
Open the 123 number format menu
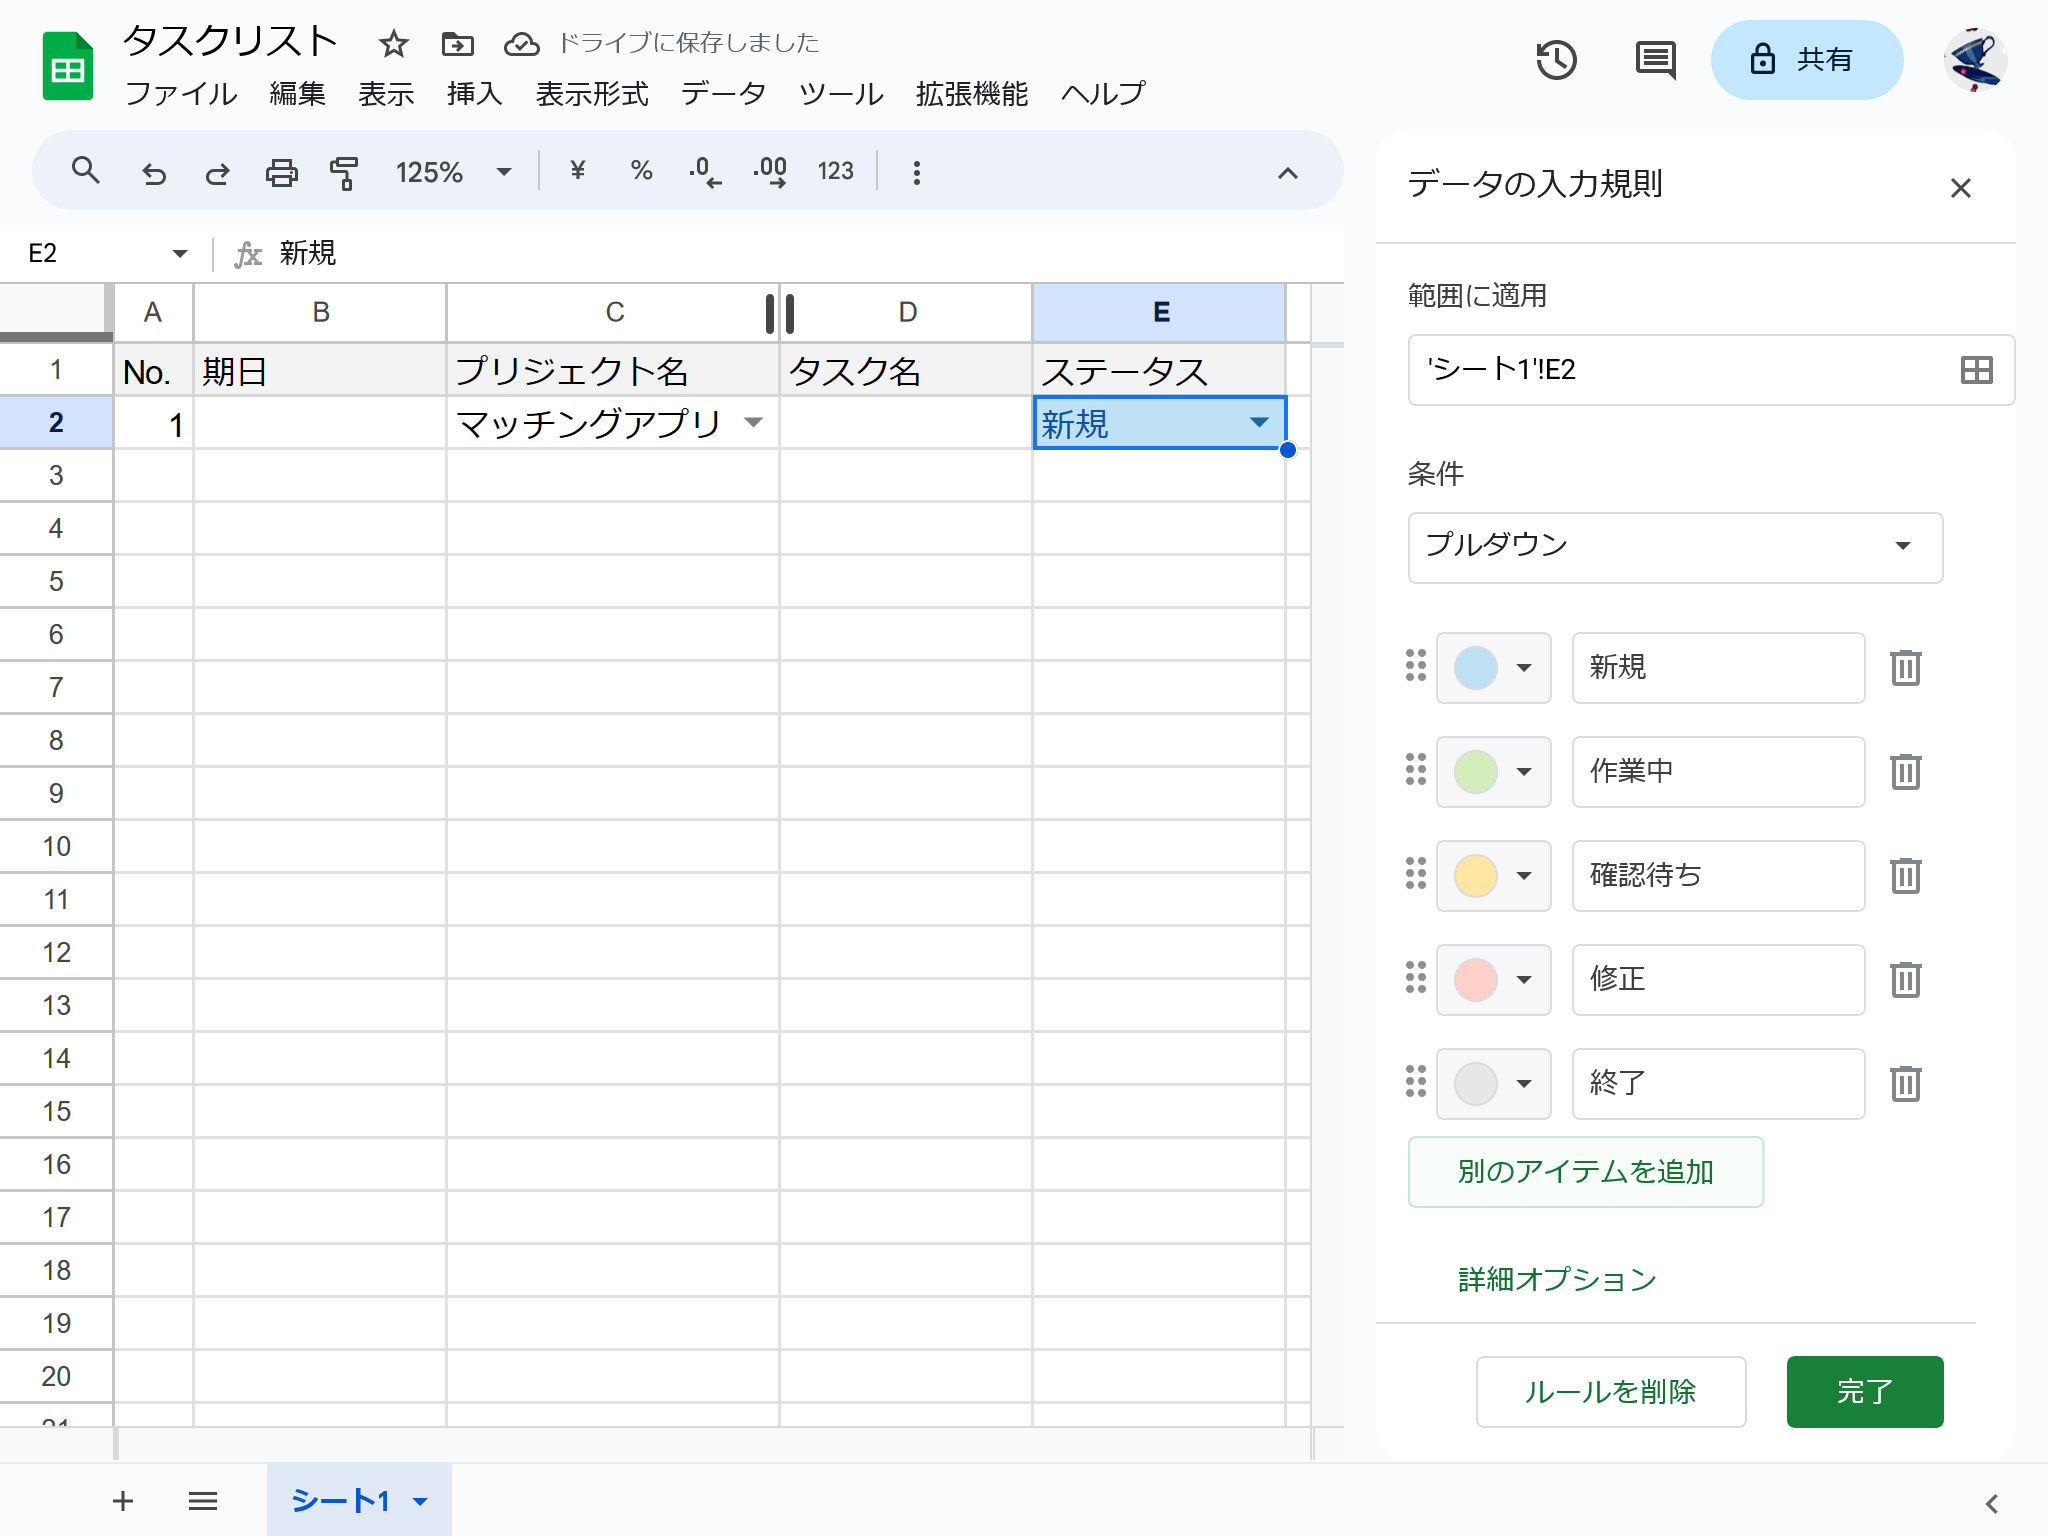point(835,171)
